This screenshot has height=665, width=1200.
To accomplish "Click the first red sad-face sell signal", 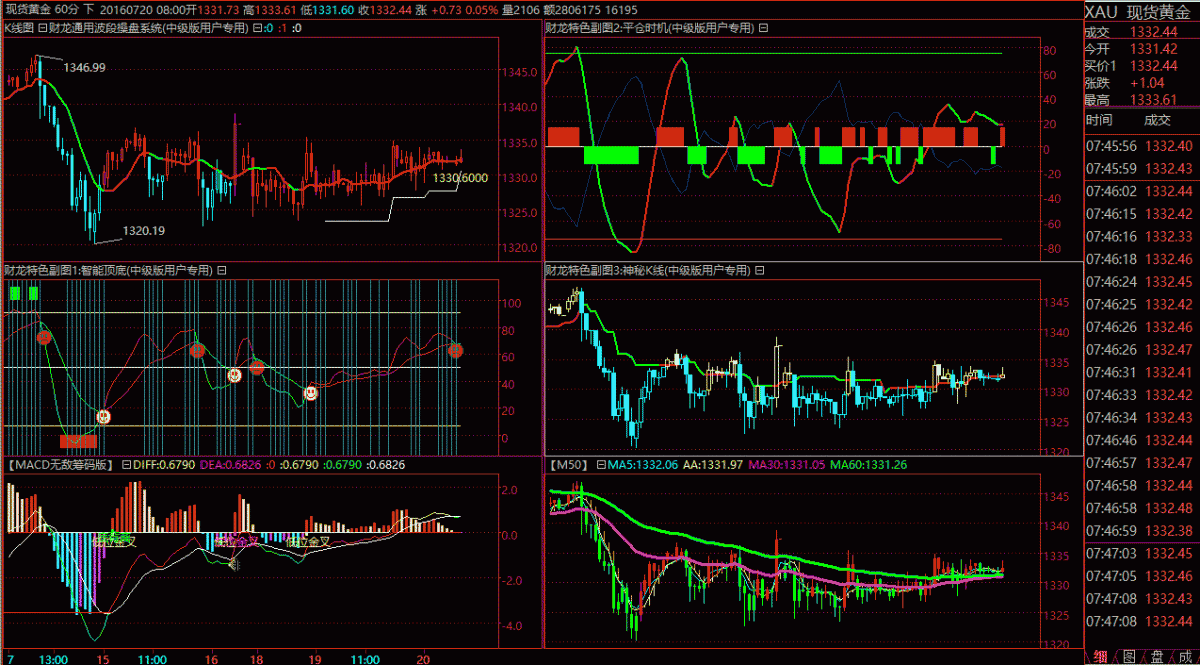I will click(44, 338).
